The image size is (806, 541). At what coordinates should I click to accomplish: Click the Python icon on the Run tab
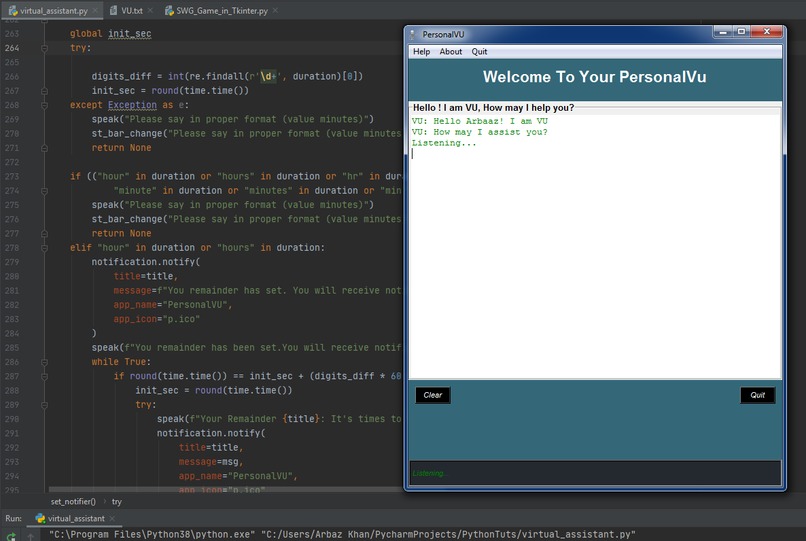coord(40,518)
